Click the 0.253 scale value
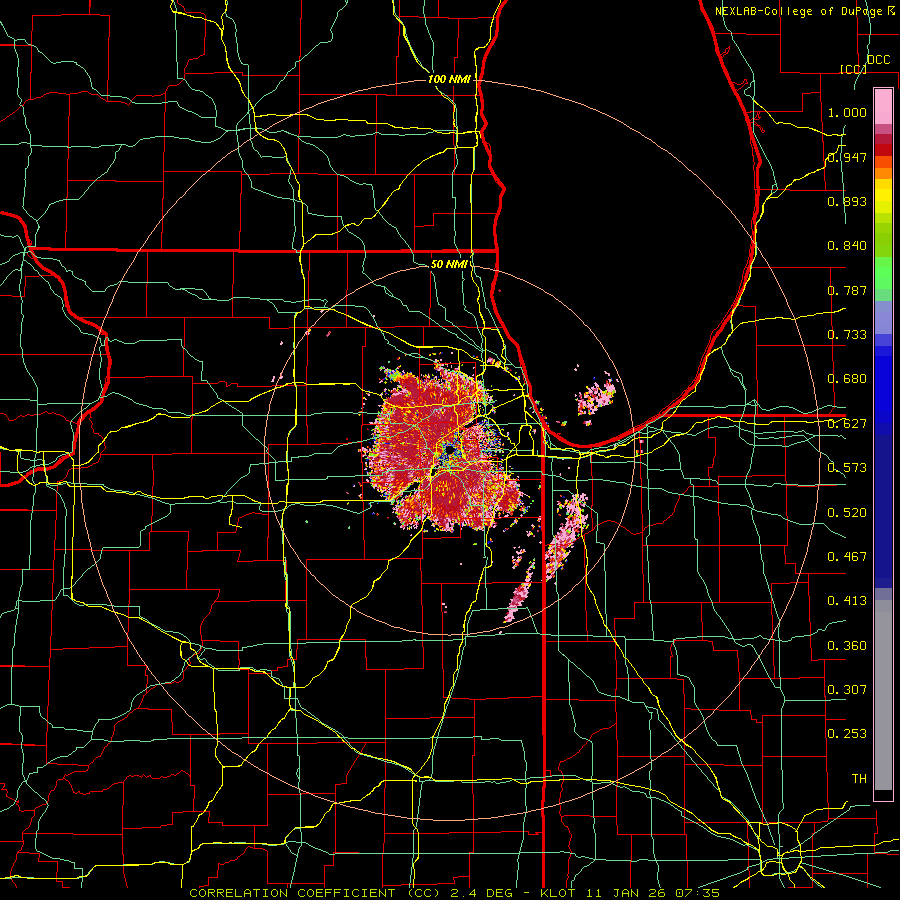Screen dimensions: 900x900 pyautogui.click(x=847, y=734)
